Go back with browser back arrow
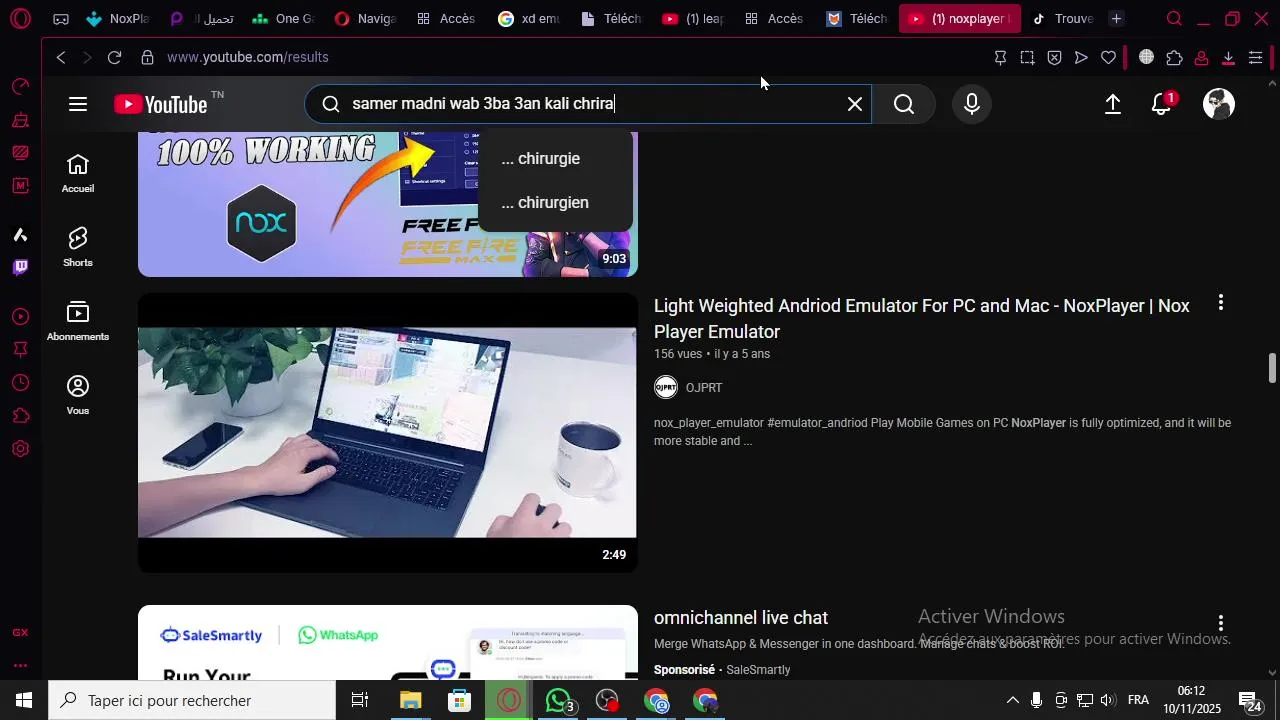Viewport: 1280px width, 720px height. click(61, 58)
